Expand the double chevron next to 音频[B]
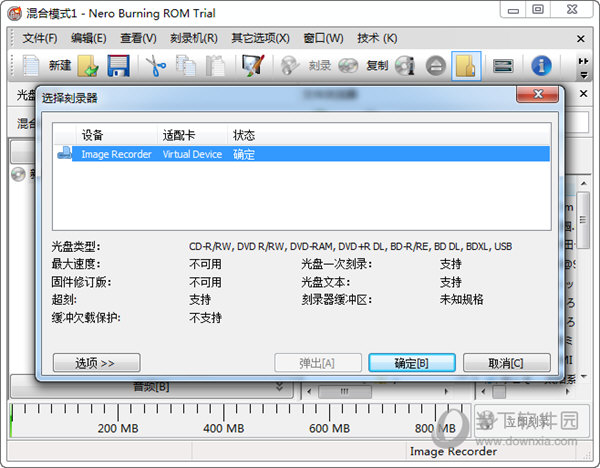Image resolution: width=600 pixels, height=468 pixels. [280, 386]
